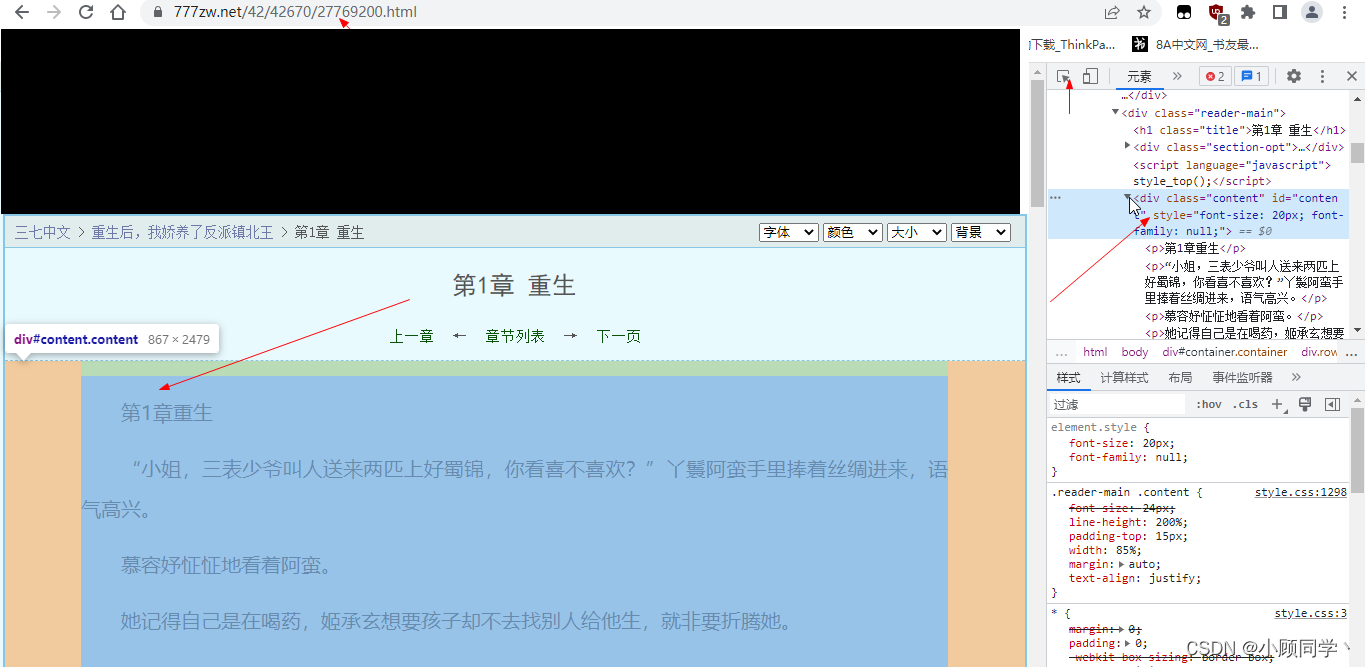Toggle rendering emulation paintbrush icon
Screen dimensions: 1365x667
pos(1305,404)
